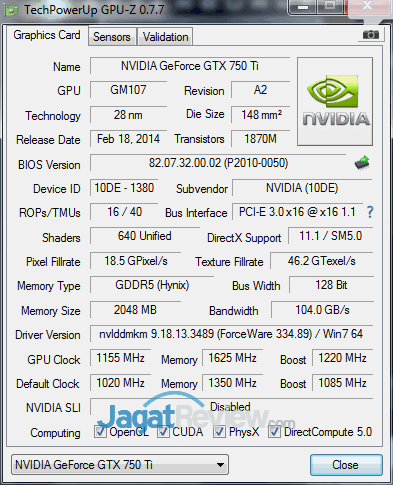
Task: Click the GPU-Z title bar app icon
Action: tap(11, 10)
